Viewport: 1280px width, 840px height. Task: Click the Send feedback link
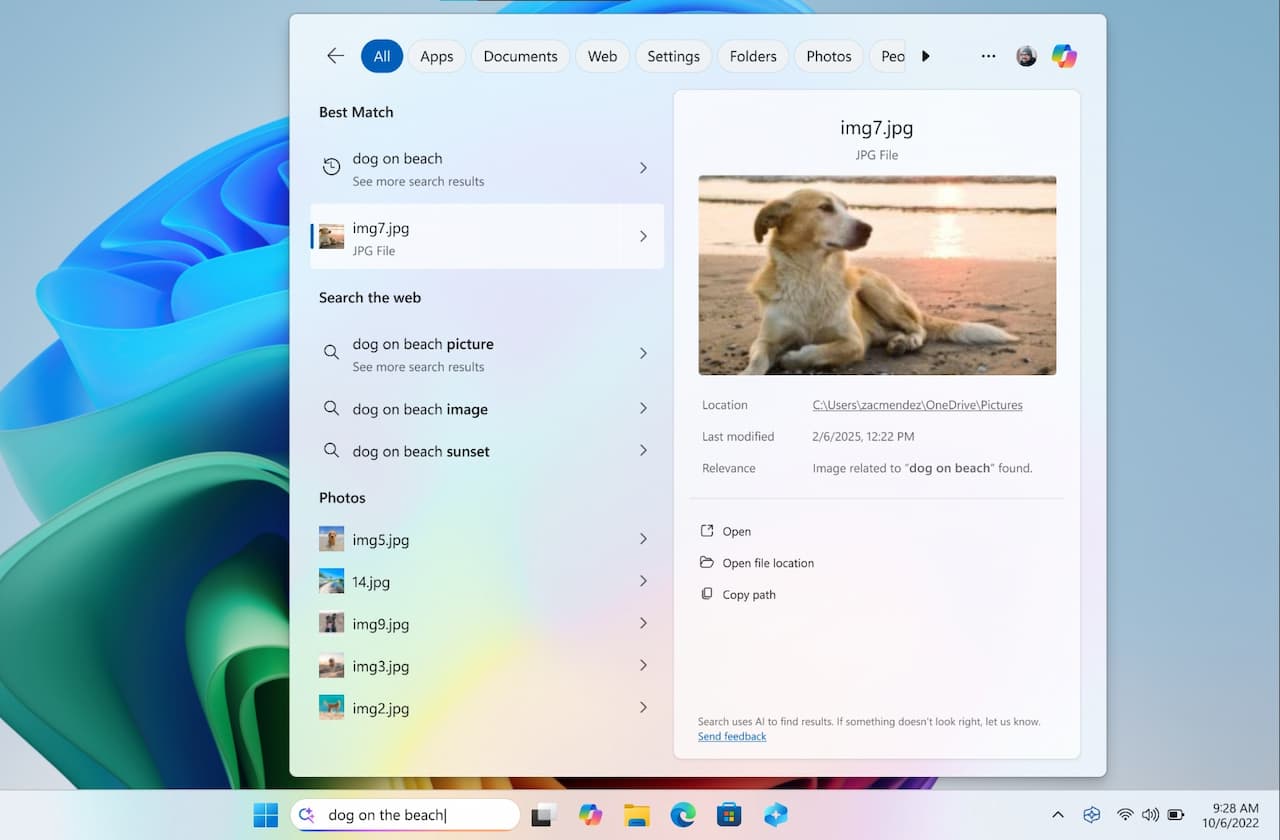(x=732, y=736)
